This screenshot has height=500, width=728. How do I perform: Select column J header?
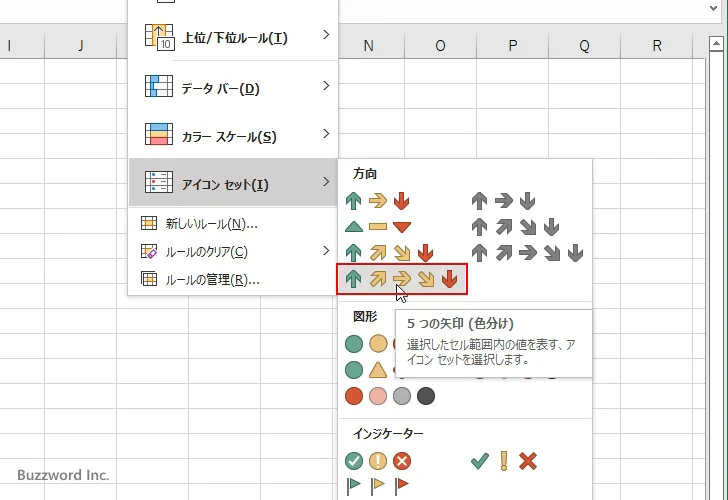click(x=81, y=46)
